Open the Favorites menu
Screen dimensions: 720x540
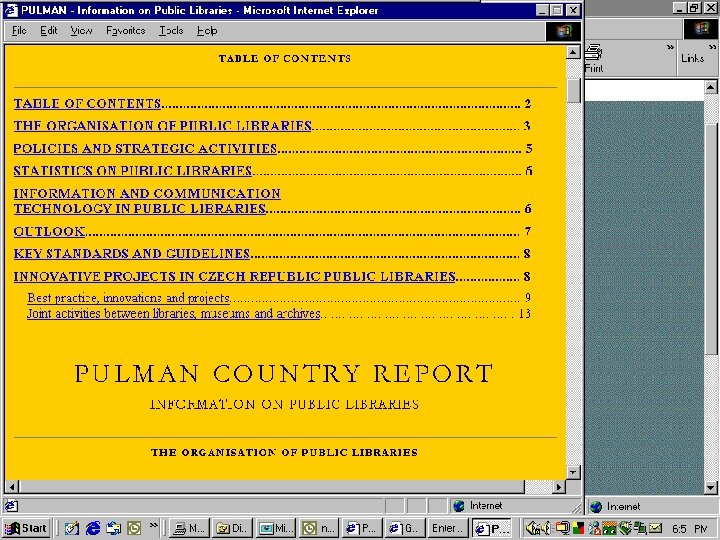coord(125,31)
